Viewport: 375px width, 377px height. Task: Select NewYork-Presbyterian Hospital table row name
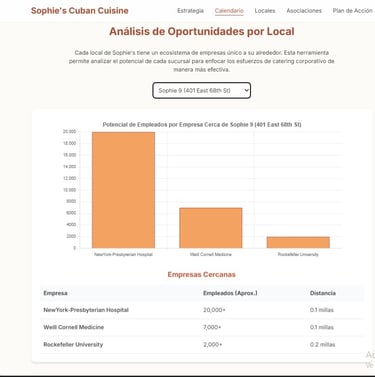pyautogui.click(x=86, y=310)
